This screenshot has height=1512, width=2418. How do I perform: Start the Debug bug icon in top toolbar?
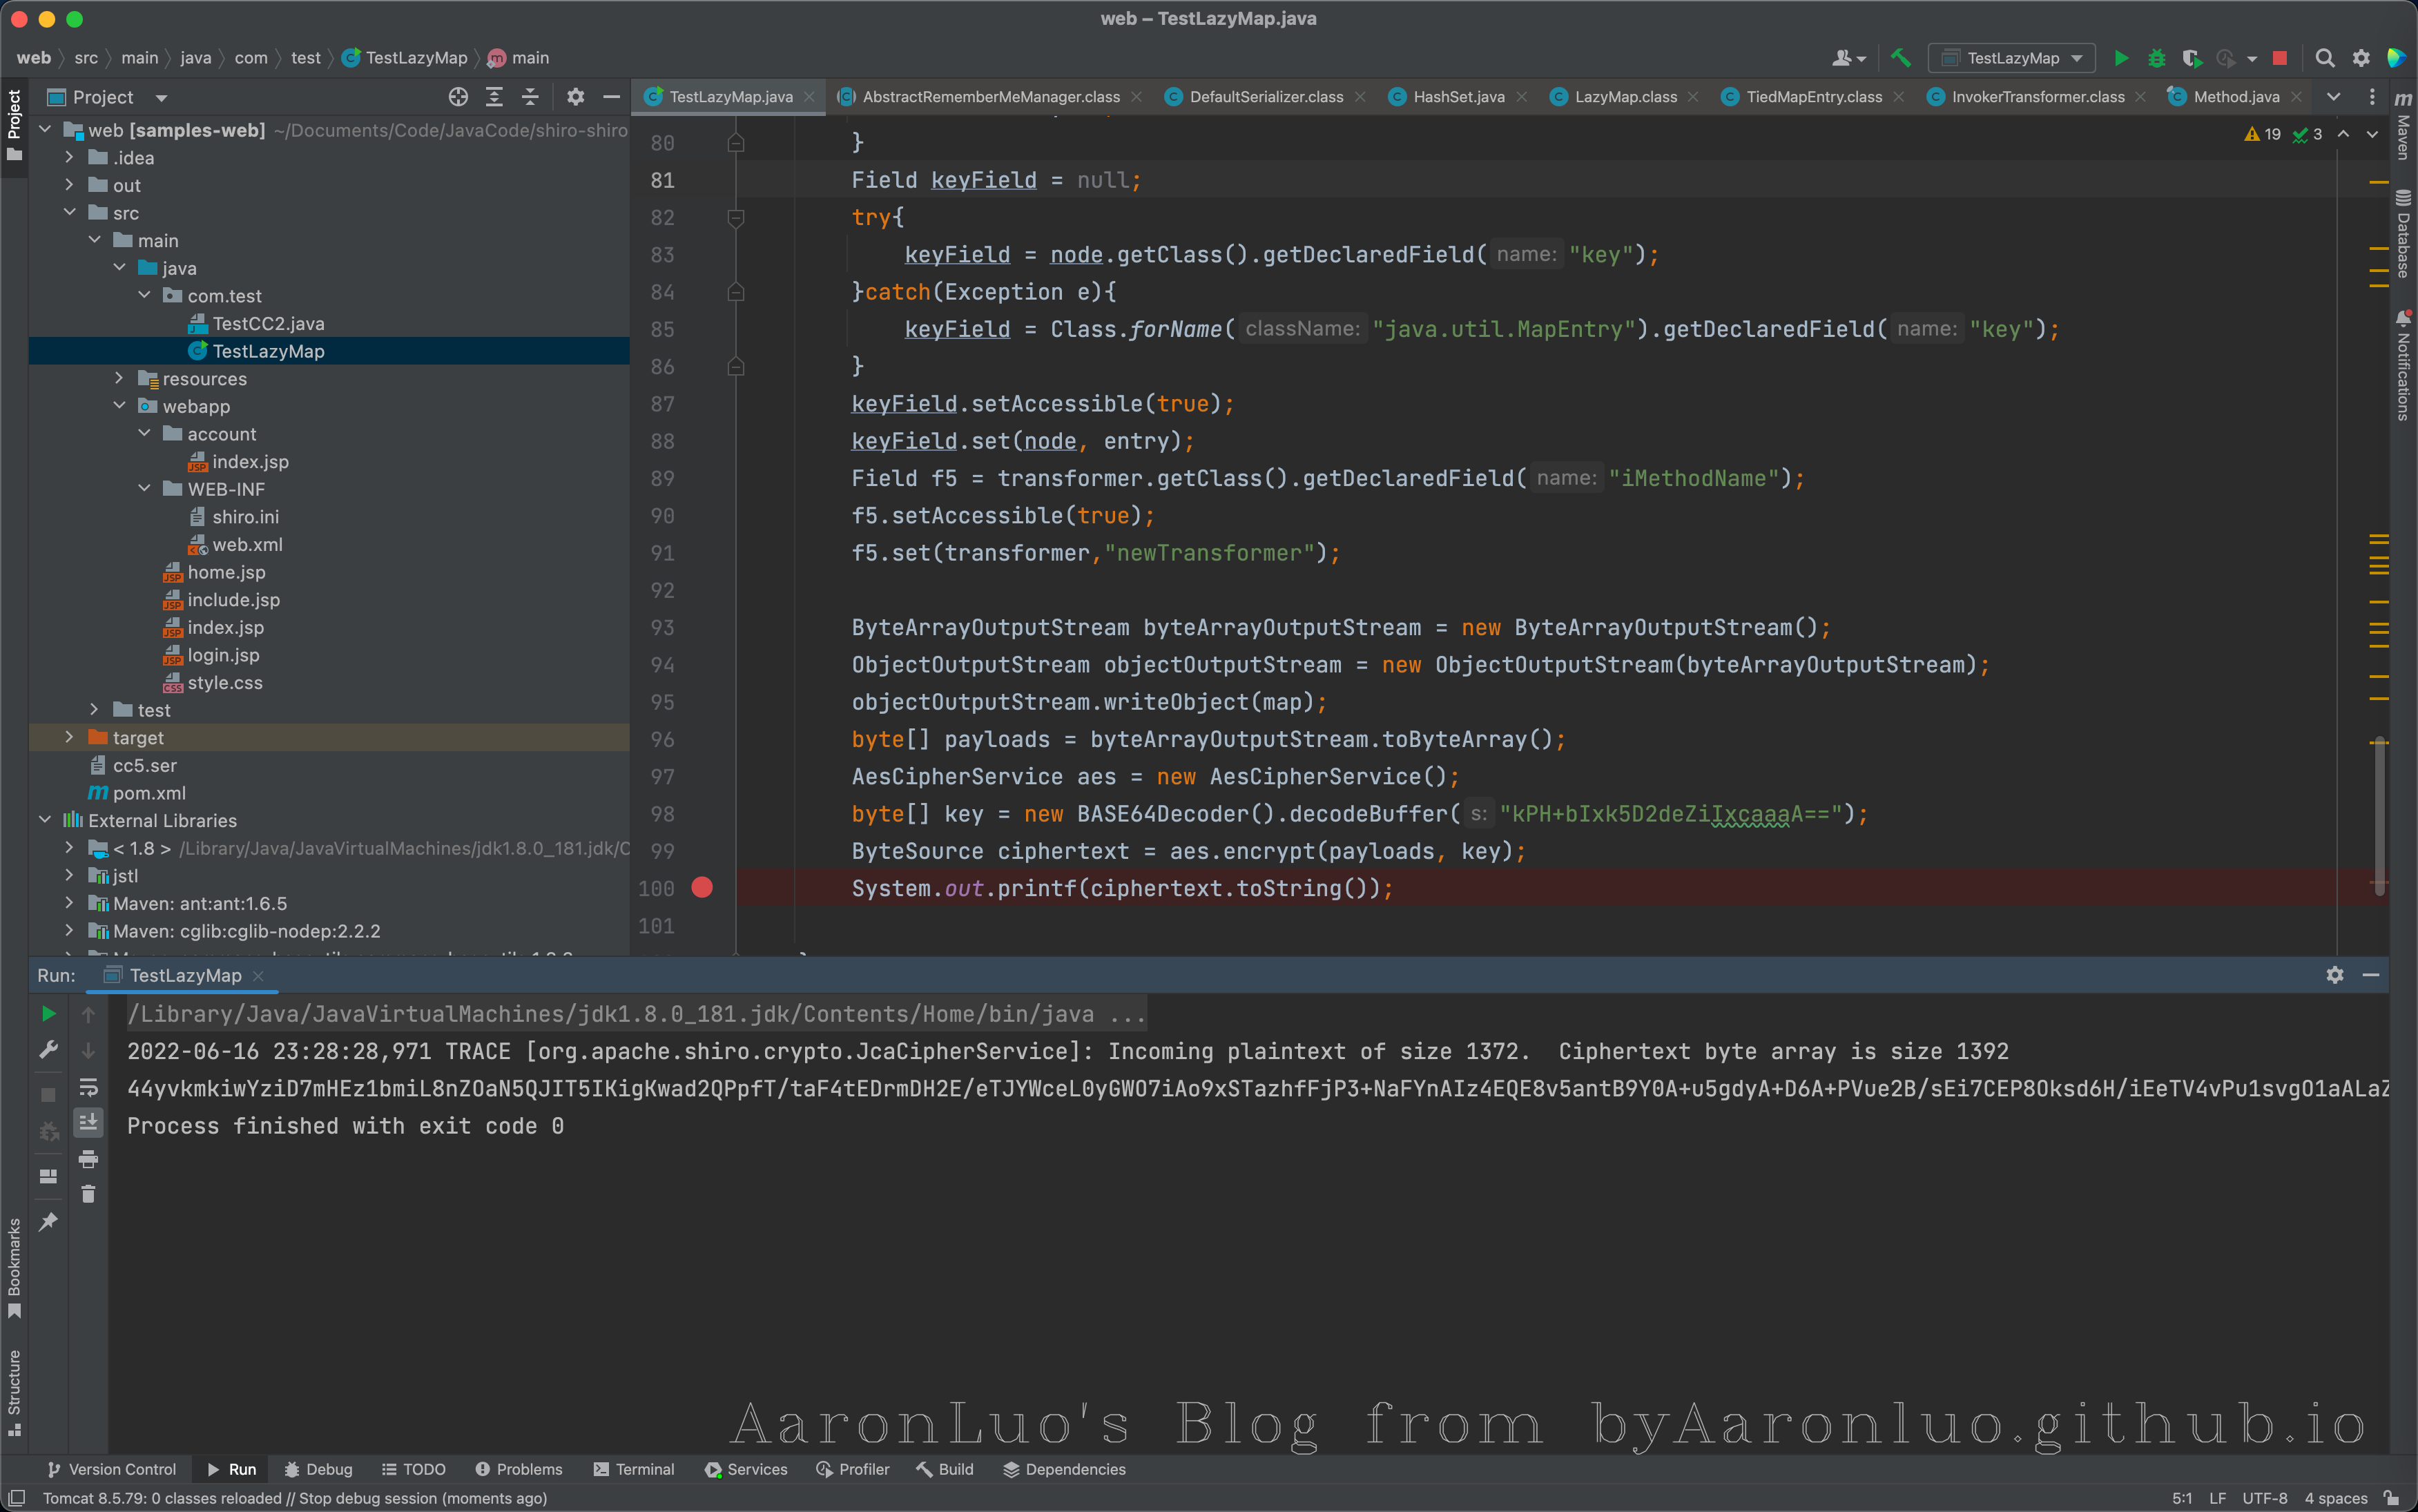pyautogui.click(x=2156, y=58)
